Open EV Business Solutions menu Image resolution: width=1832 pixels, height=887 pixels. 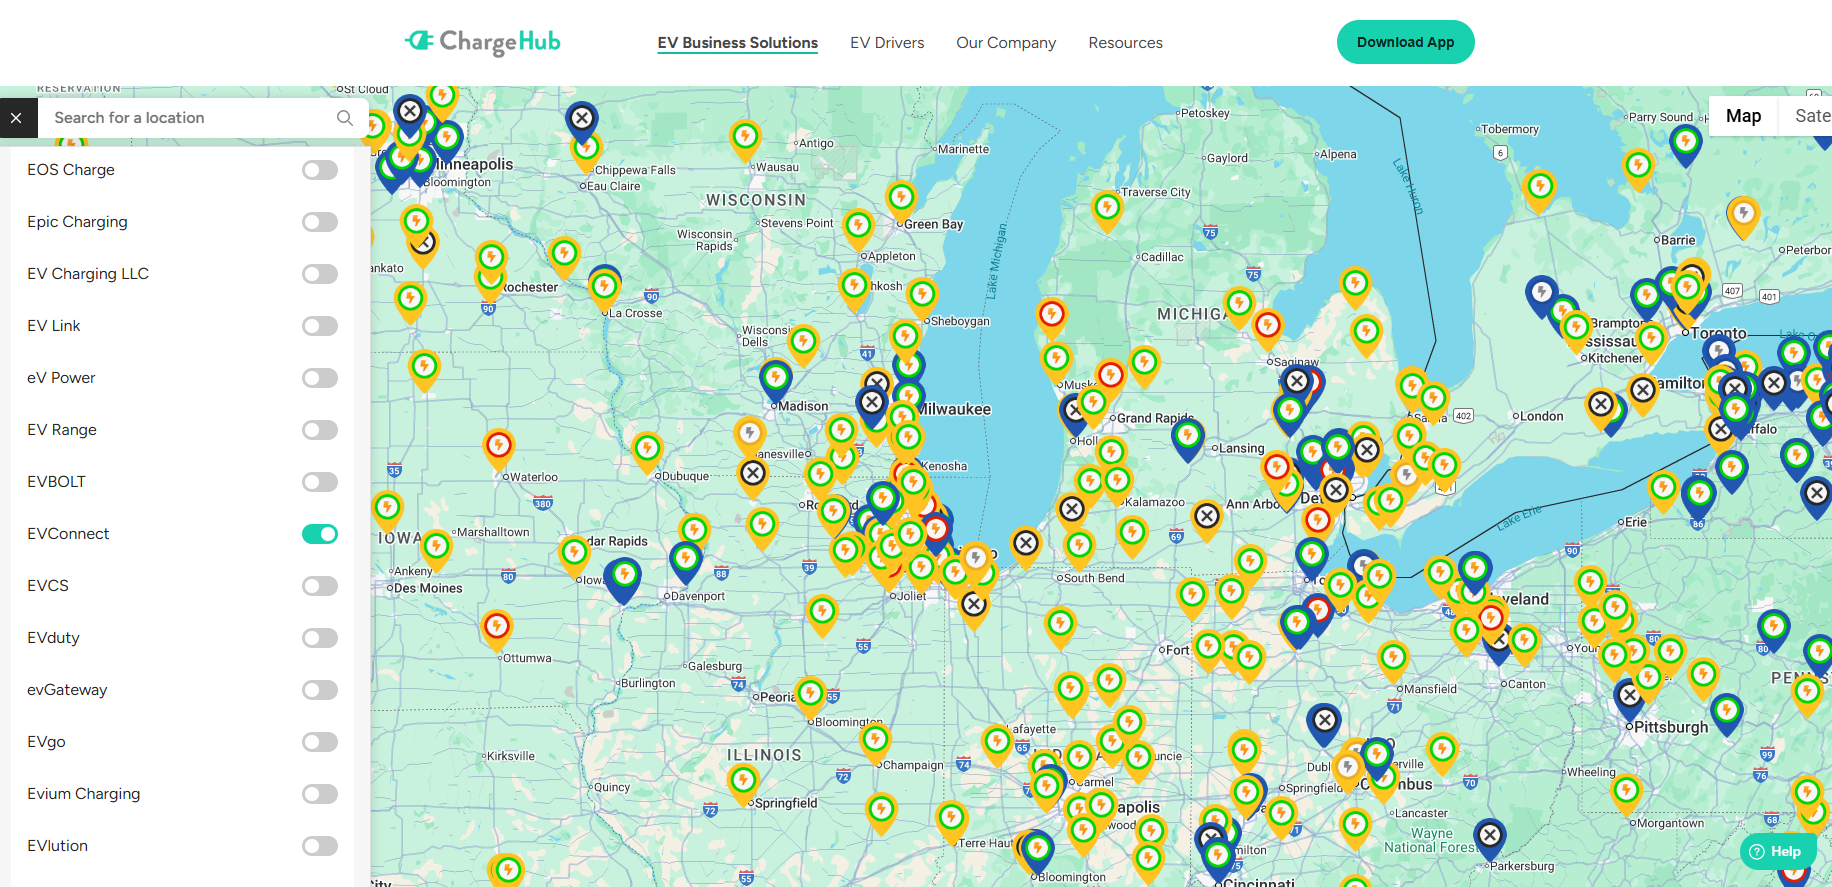tap(737, 43)
